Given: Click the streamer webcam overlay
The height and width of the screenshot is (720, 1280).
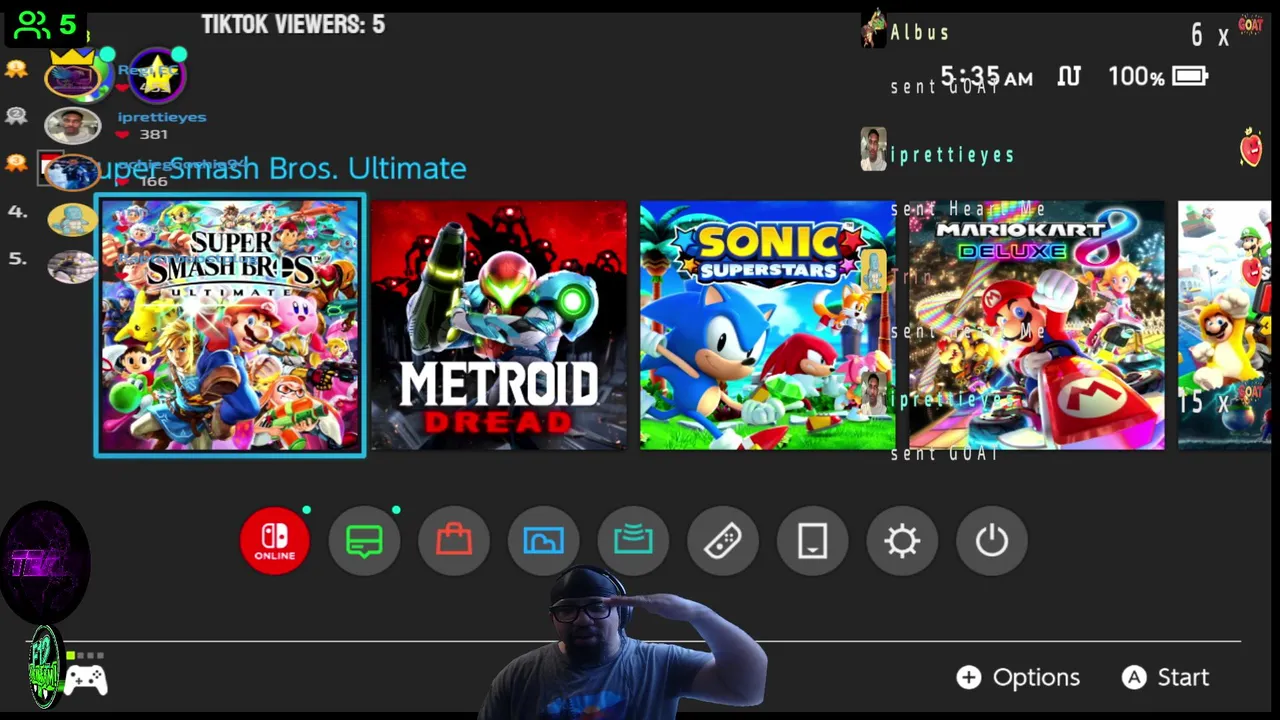Looking at the screenshot, I should click(x=625, y=642).
